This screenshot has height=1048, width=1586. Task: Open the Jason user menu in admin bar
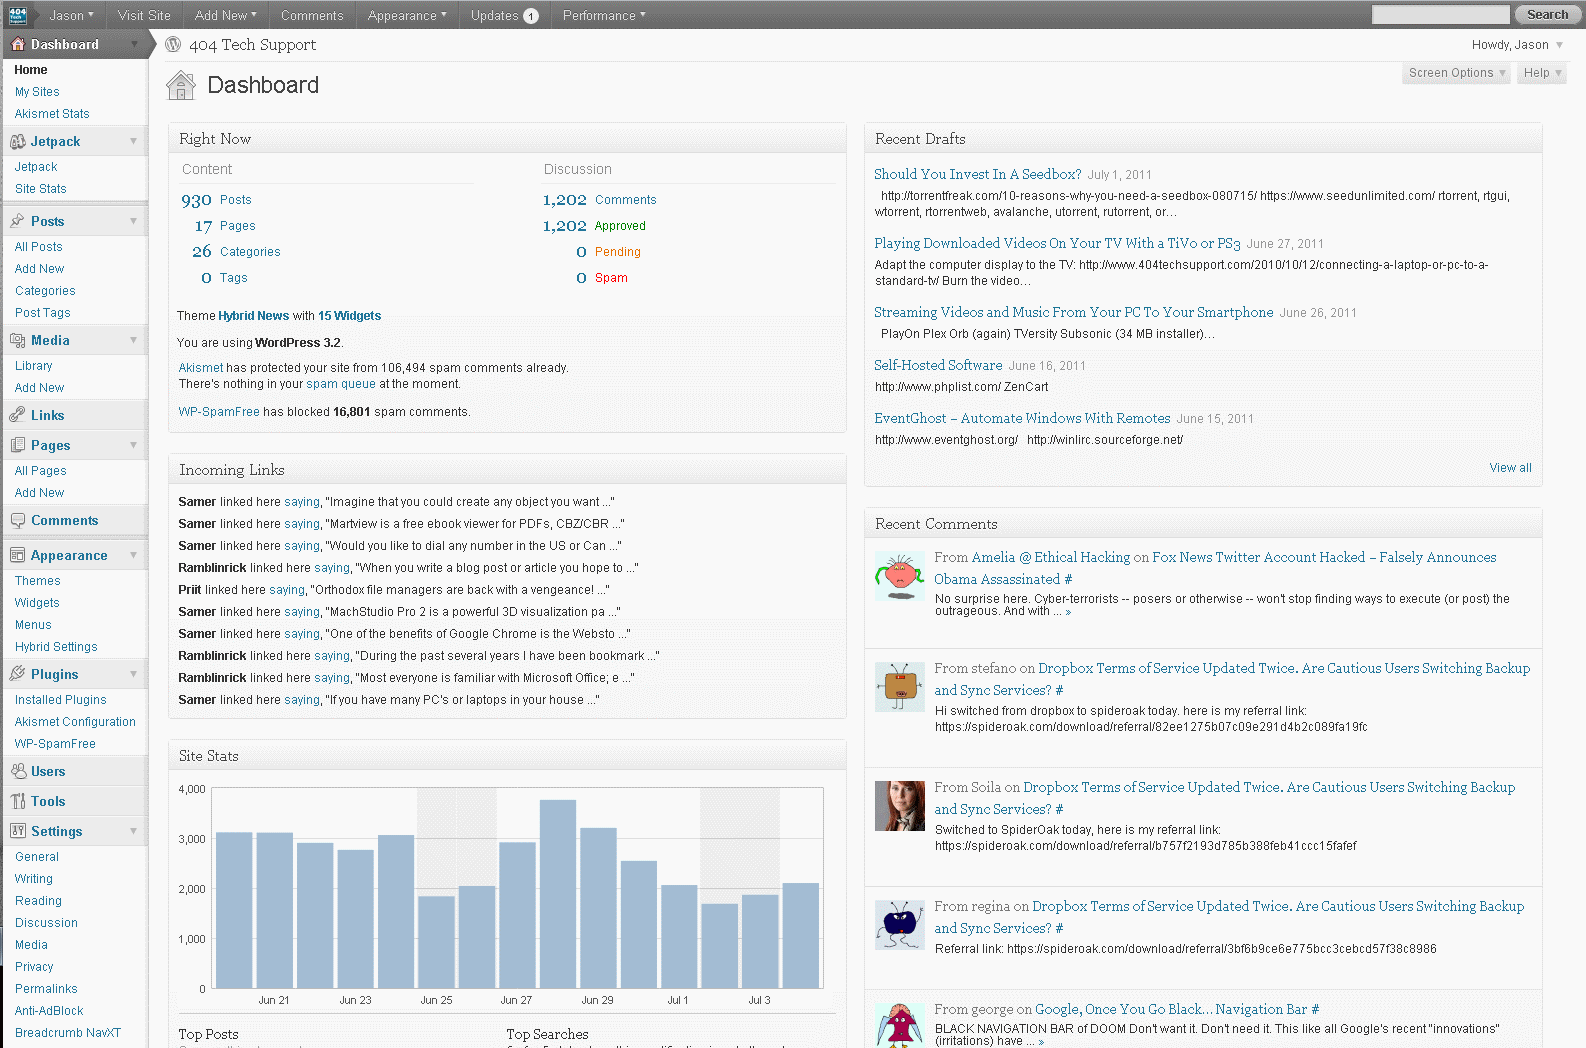71,15
